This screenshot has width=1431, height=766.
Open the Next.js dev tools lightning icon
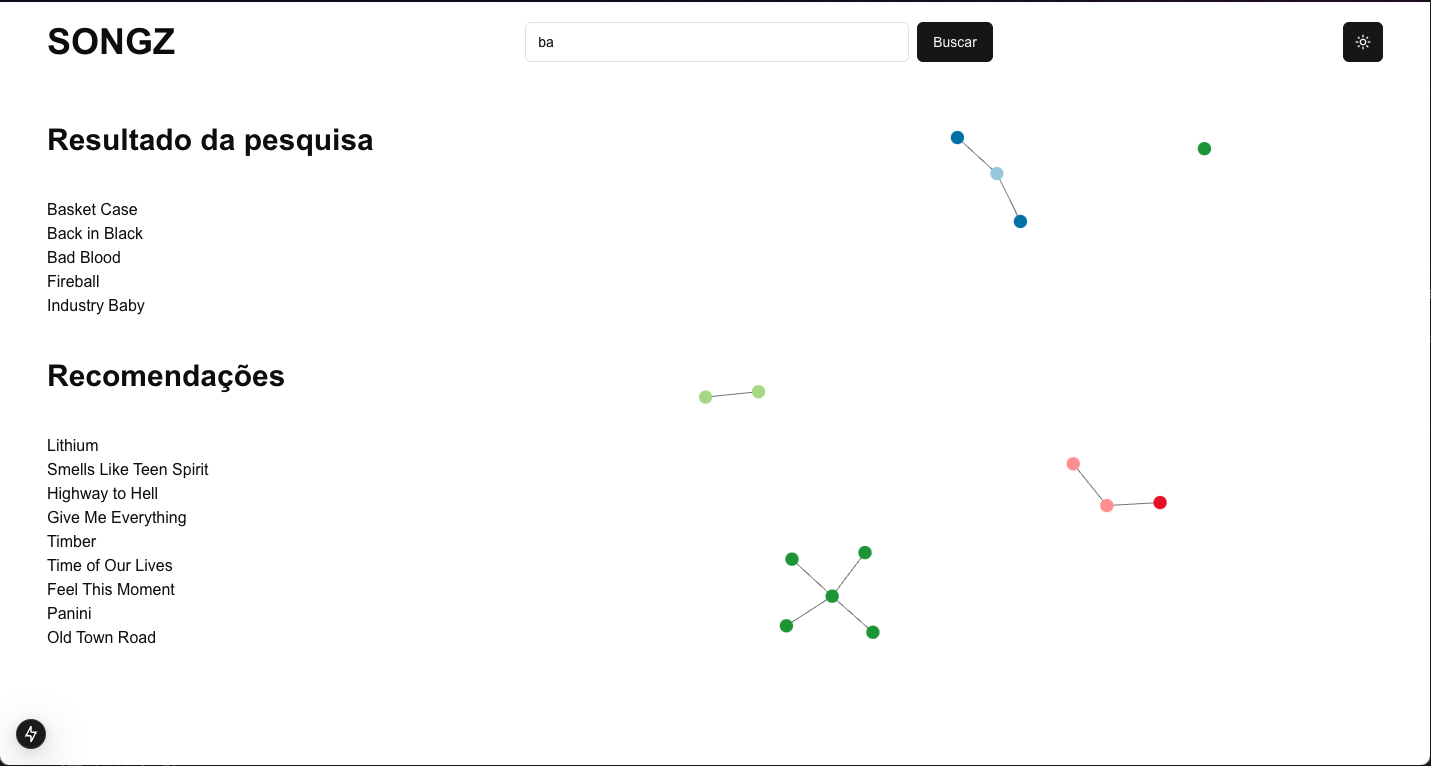(x=31, y=734)
